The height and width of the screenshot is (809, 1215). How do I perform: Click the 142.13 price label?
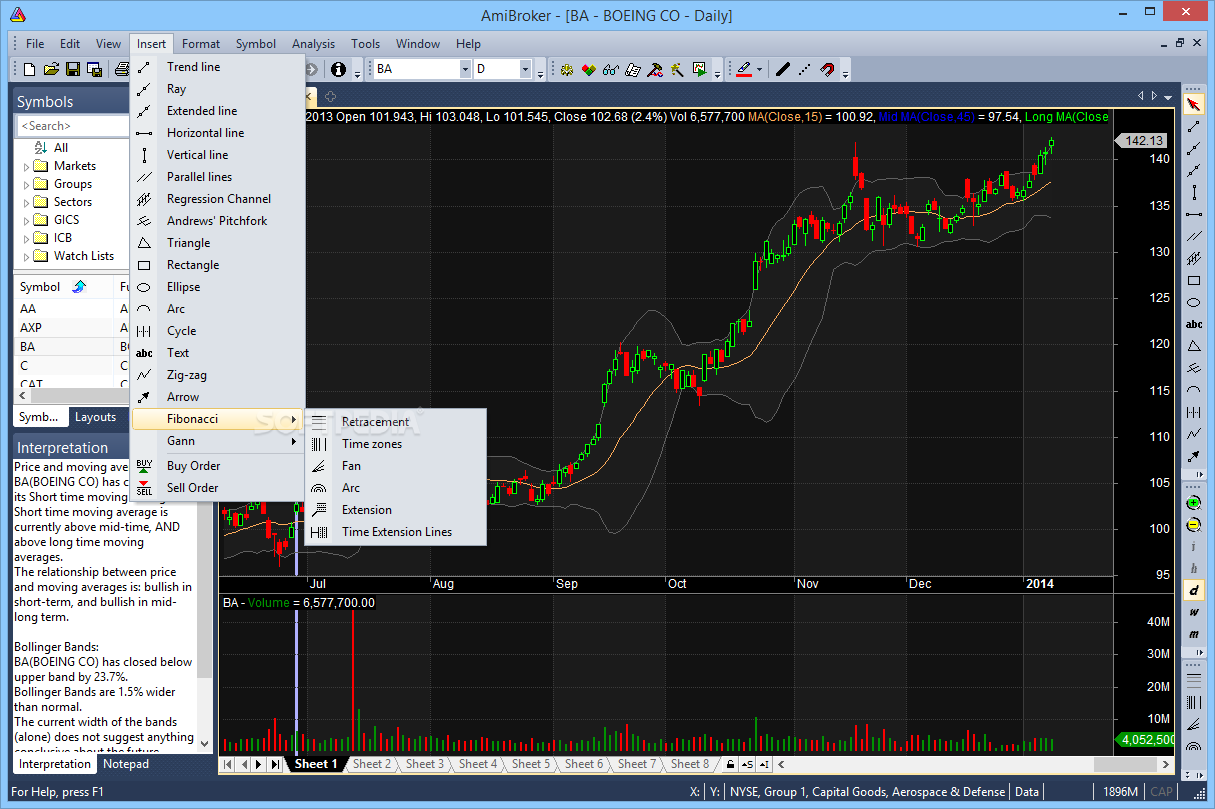[x=1142, y=141]
